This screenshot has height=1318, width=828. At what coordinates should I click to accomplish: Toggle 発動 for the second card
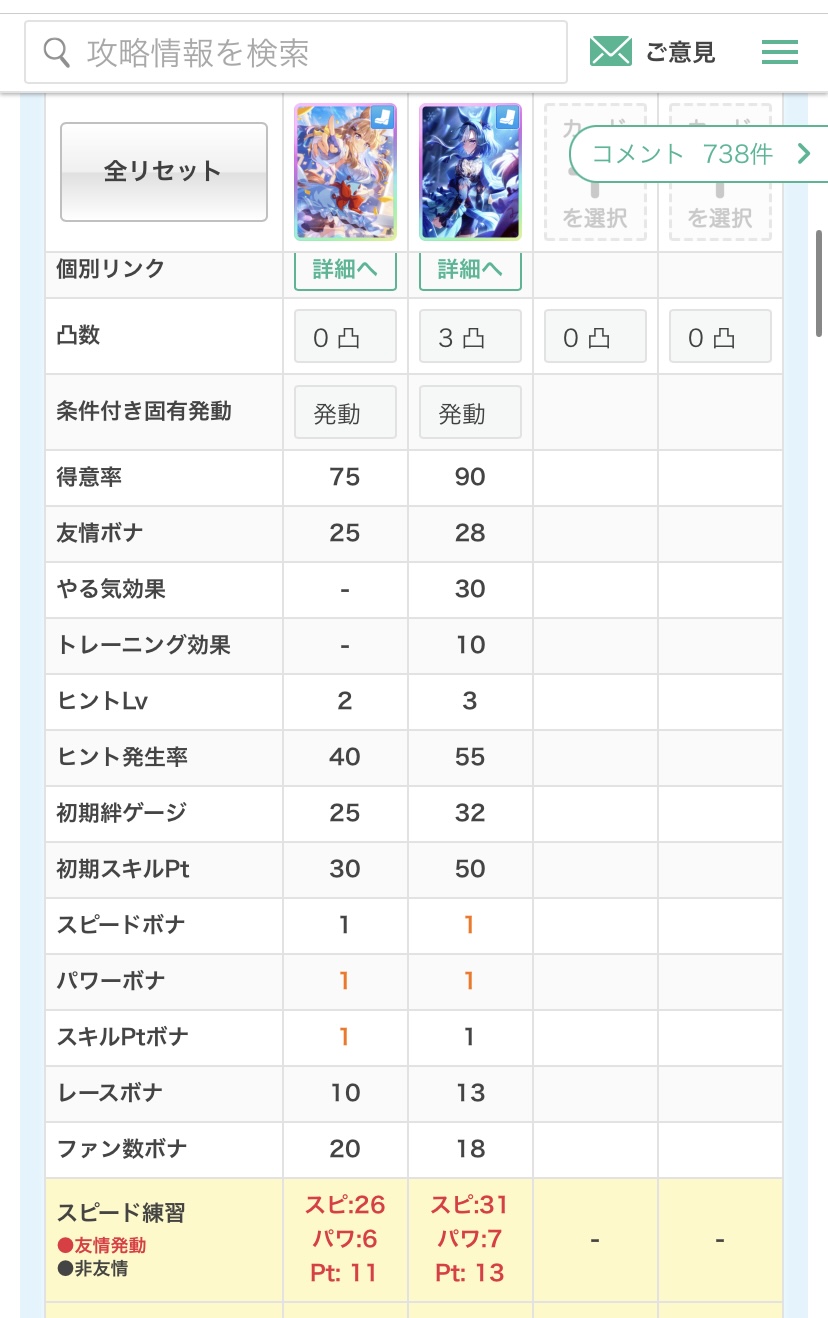470,412
